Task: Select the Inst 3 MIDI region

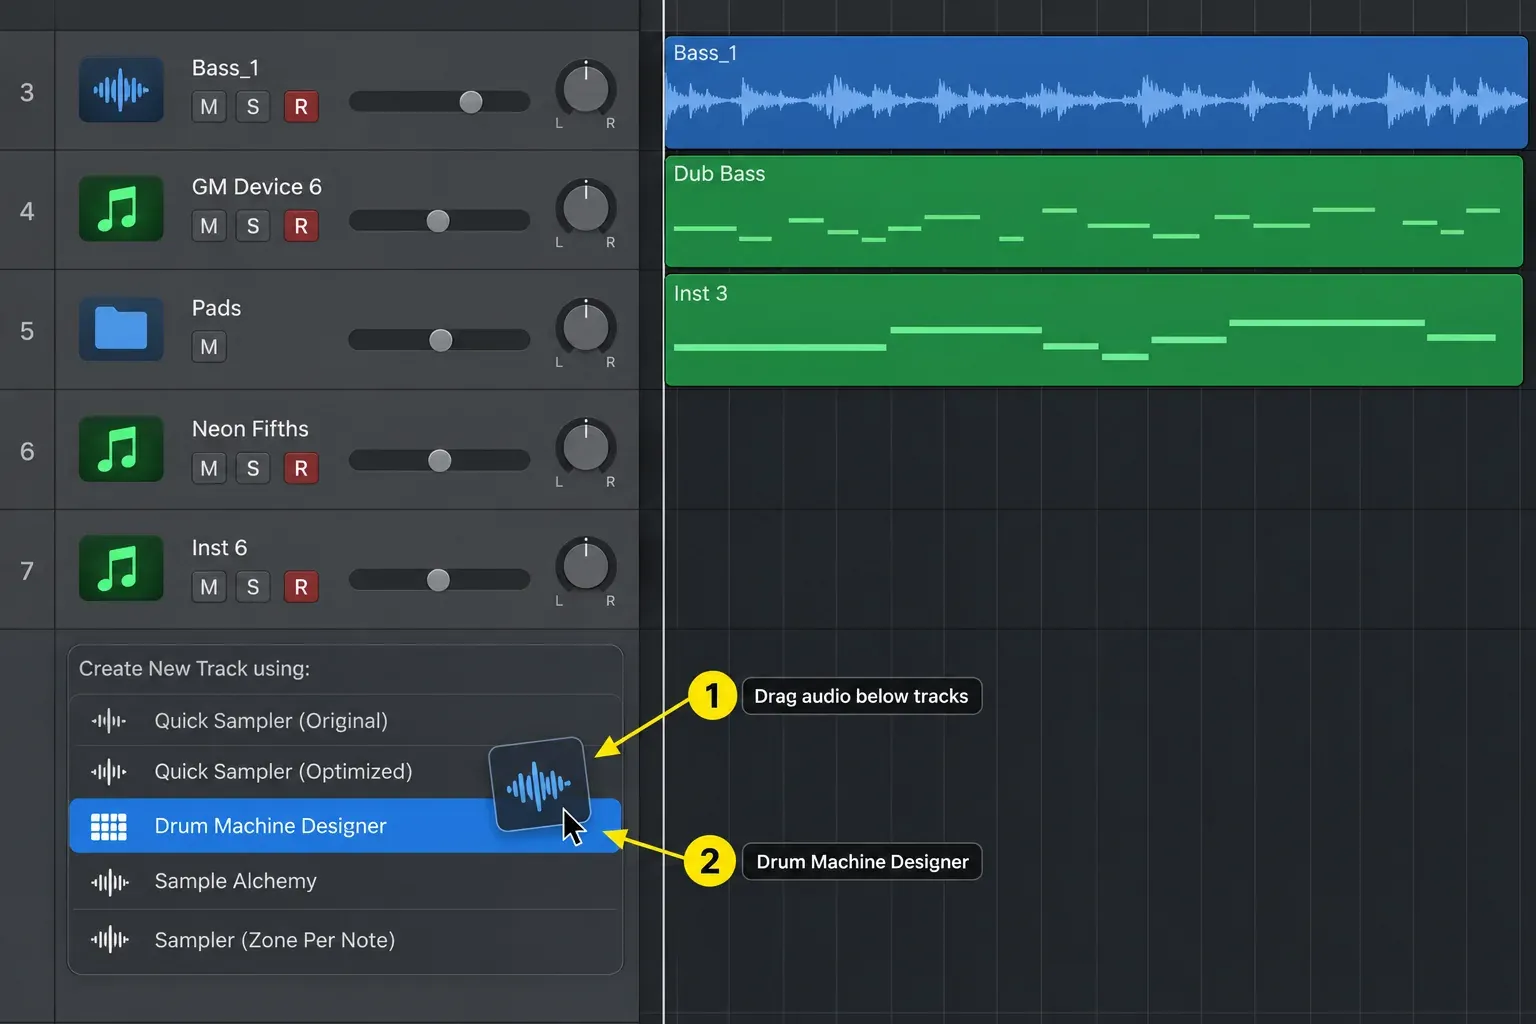Action: (1094, 330)
